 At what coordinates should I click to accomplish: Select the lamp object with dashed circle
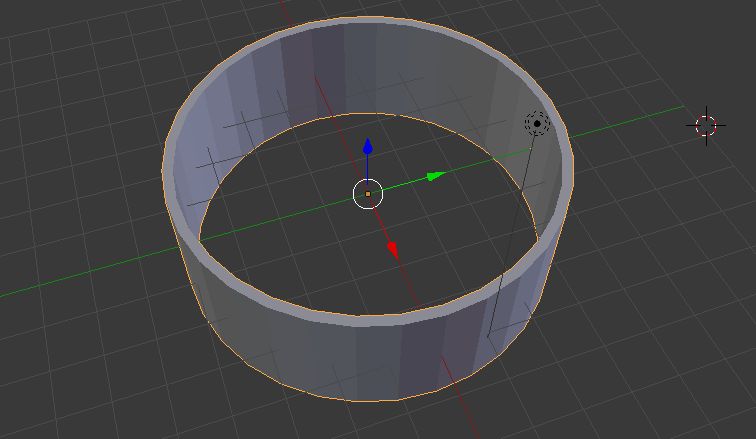pyautogui.click(x=537, y=123)
